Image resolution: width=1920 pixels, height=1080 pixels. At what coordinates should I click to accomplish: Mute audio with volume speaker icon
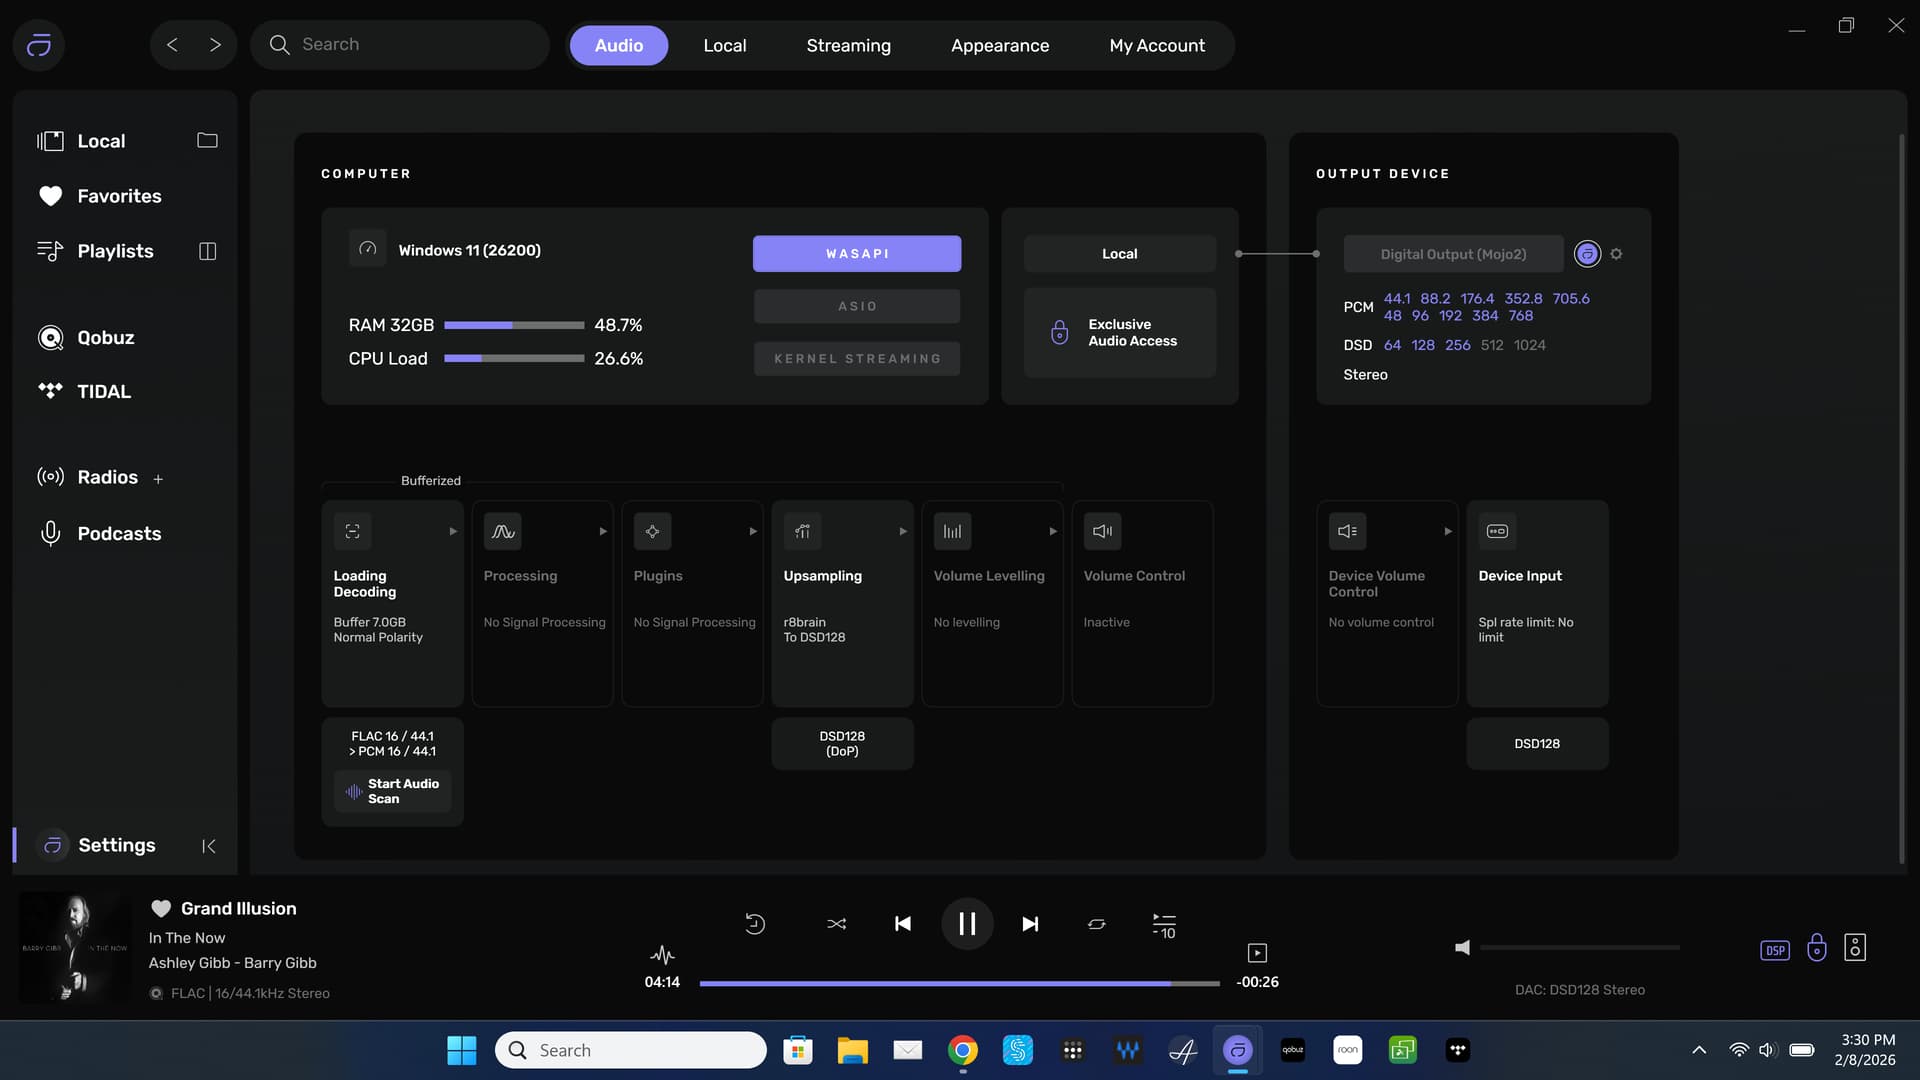(x=1462, y=947)
